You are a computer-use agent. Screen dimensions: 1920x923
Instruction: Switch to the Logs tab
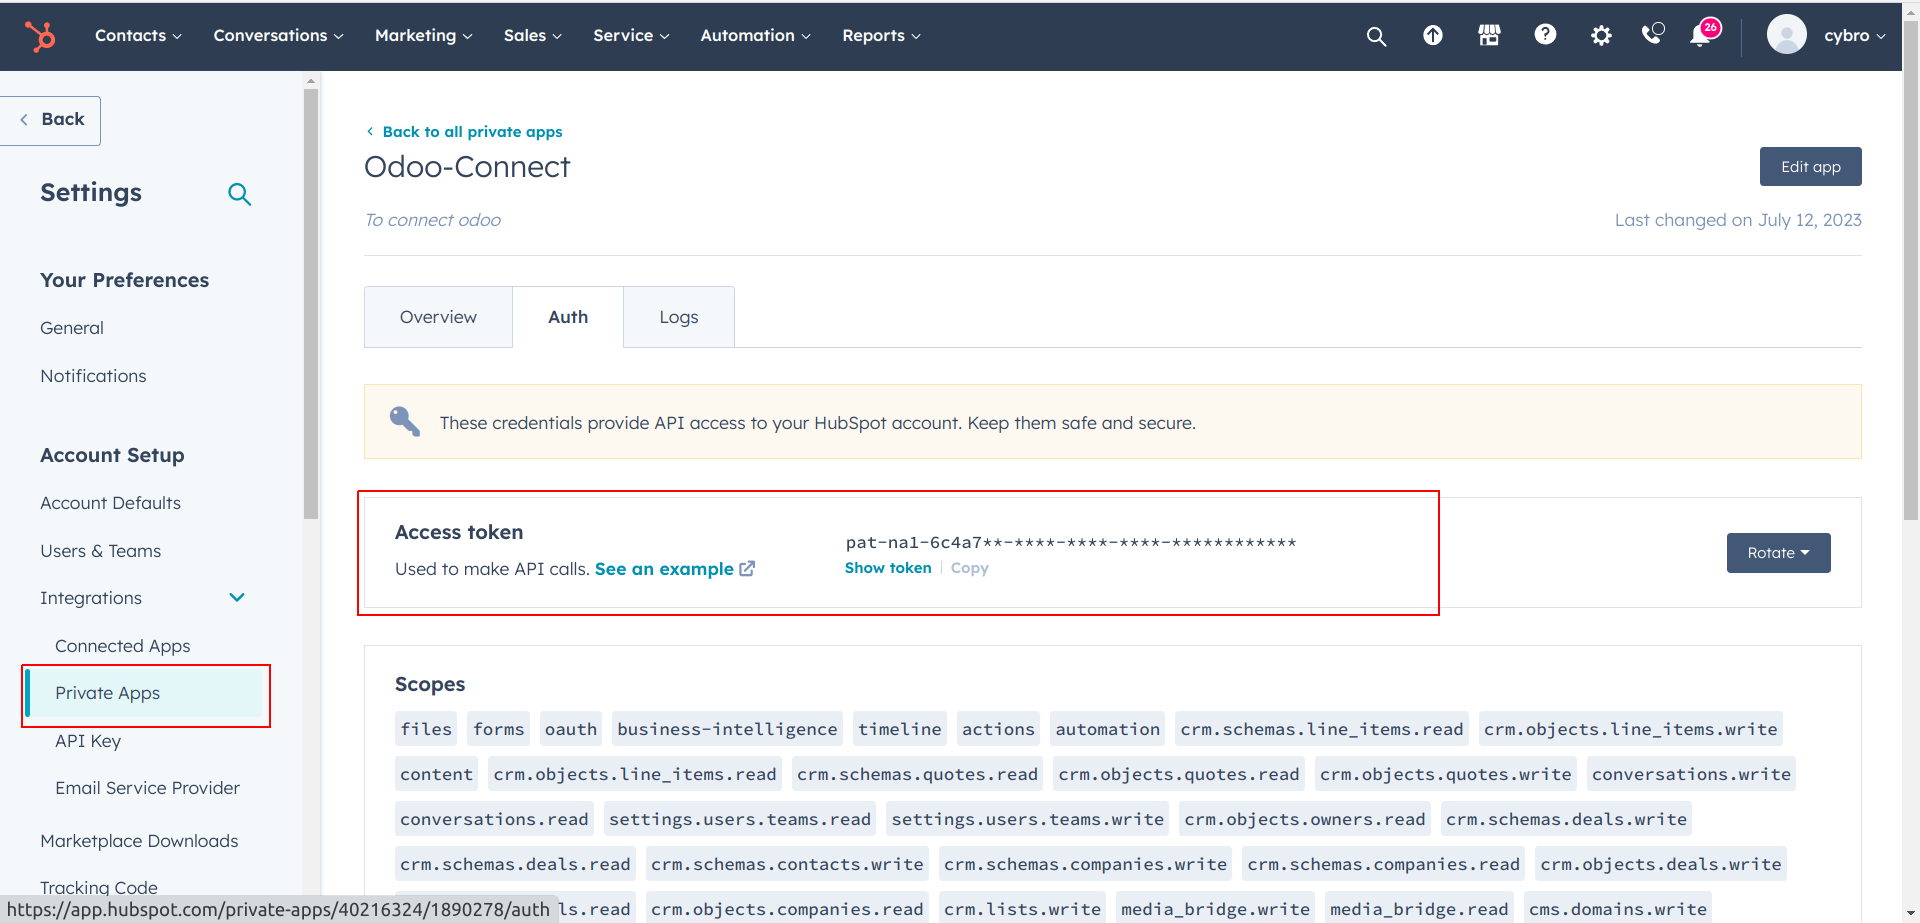pyautogui.click(x=678, y=317)
